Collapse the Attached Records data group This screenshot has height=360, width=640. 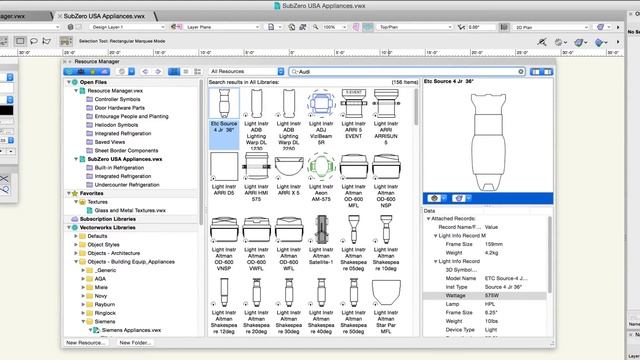pos(428,219)
